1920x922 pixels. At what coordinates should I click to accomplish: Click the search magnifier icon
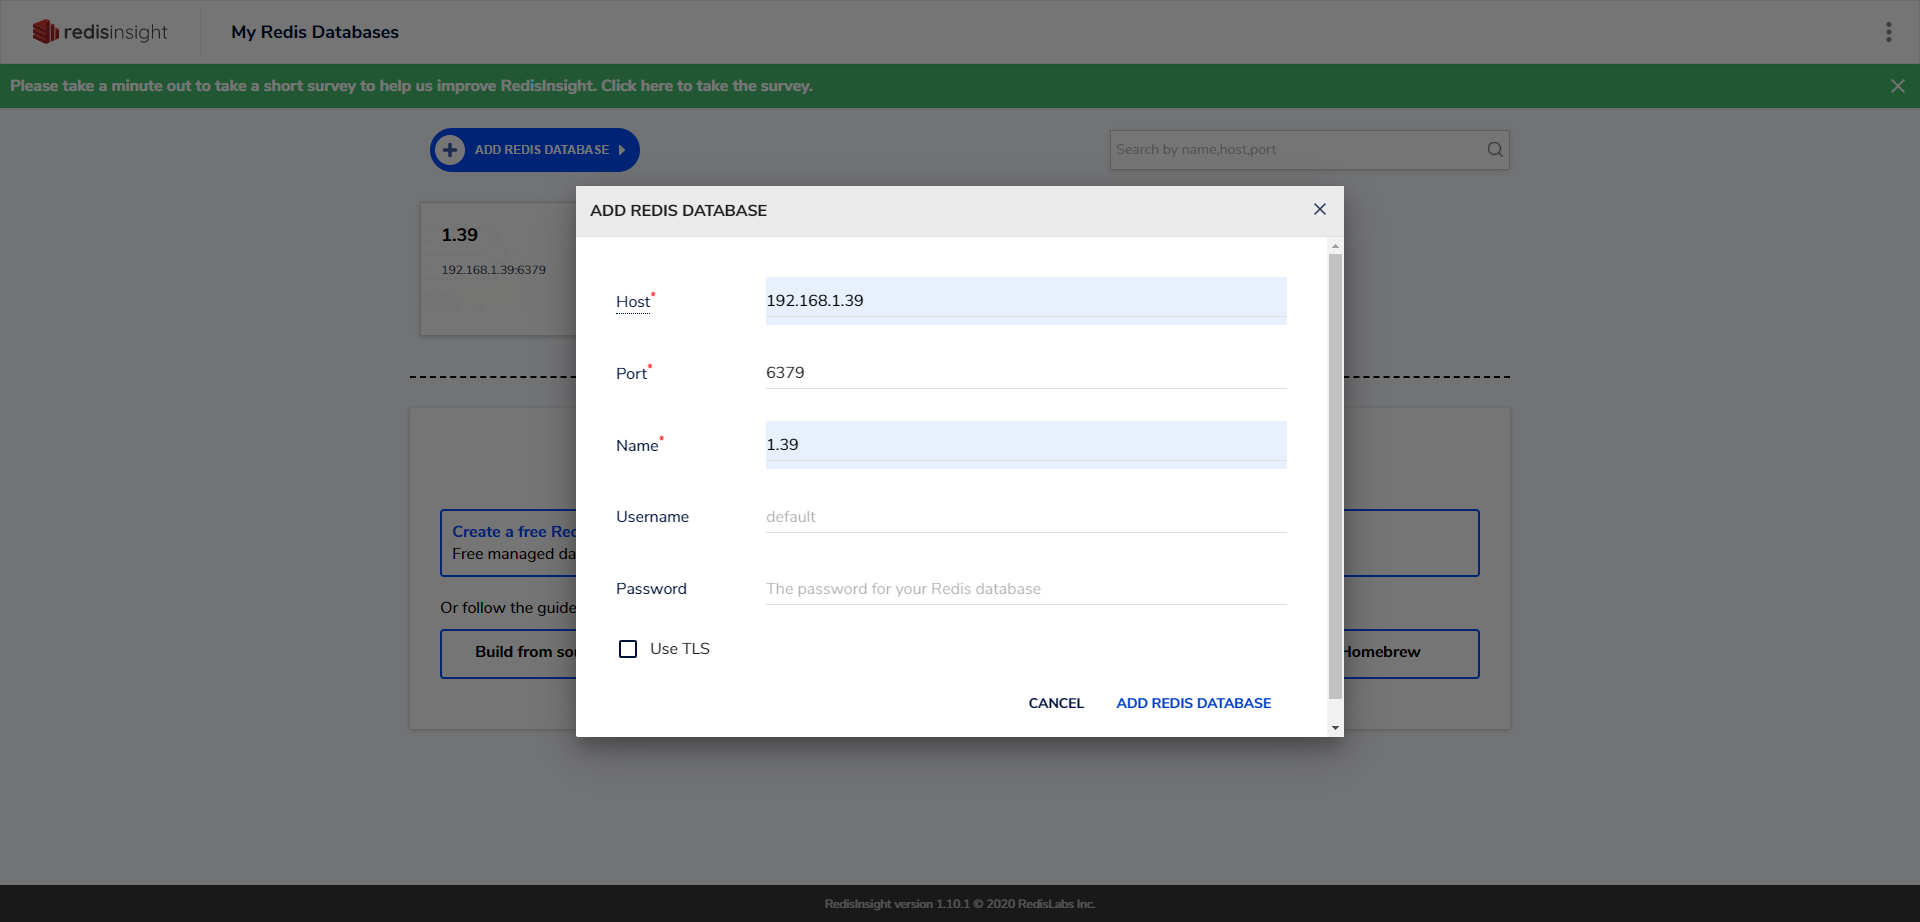tap(1494, 150)
